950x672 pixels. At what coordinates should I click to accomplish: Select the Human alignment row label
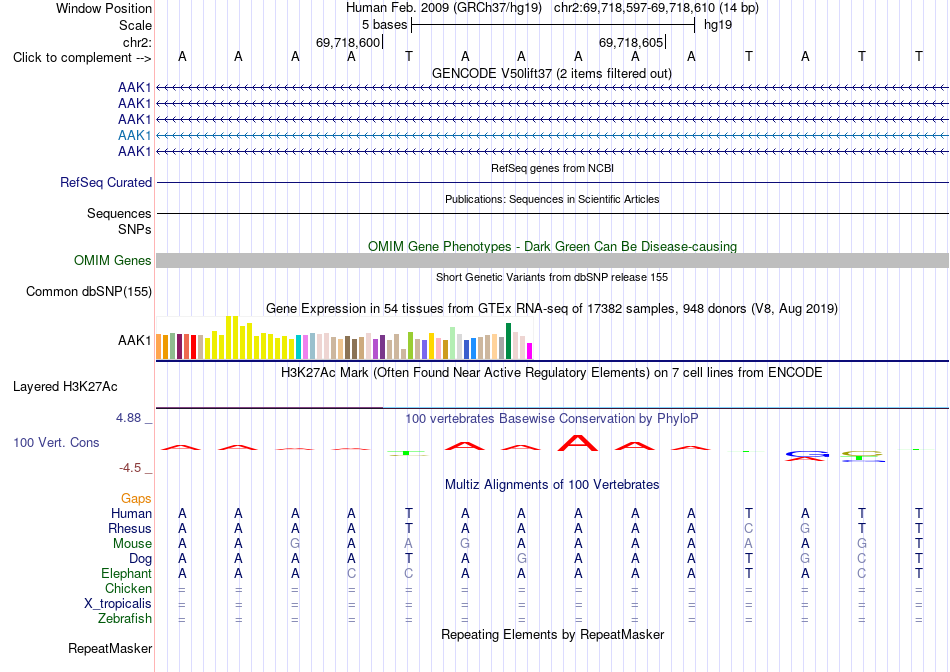point(131,513)
